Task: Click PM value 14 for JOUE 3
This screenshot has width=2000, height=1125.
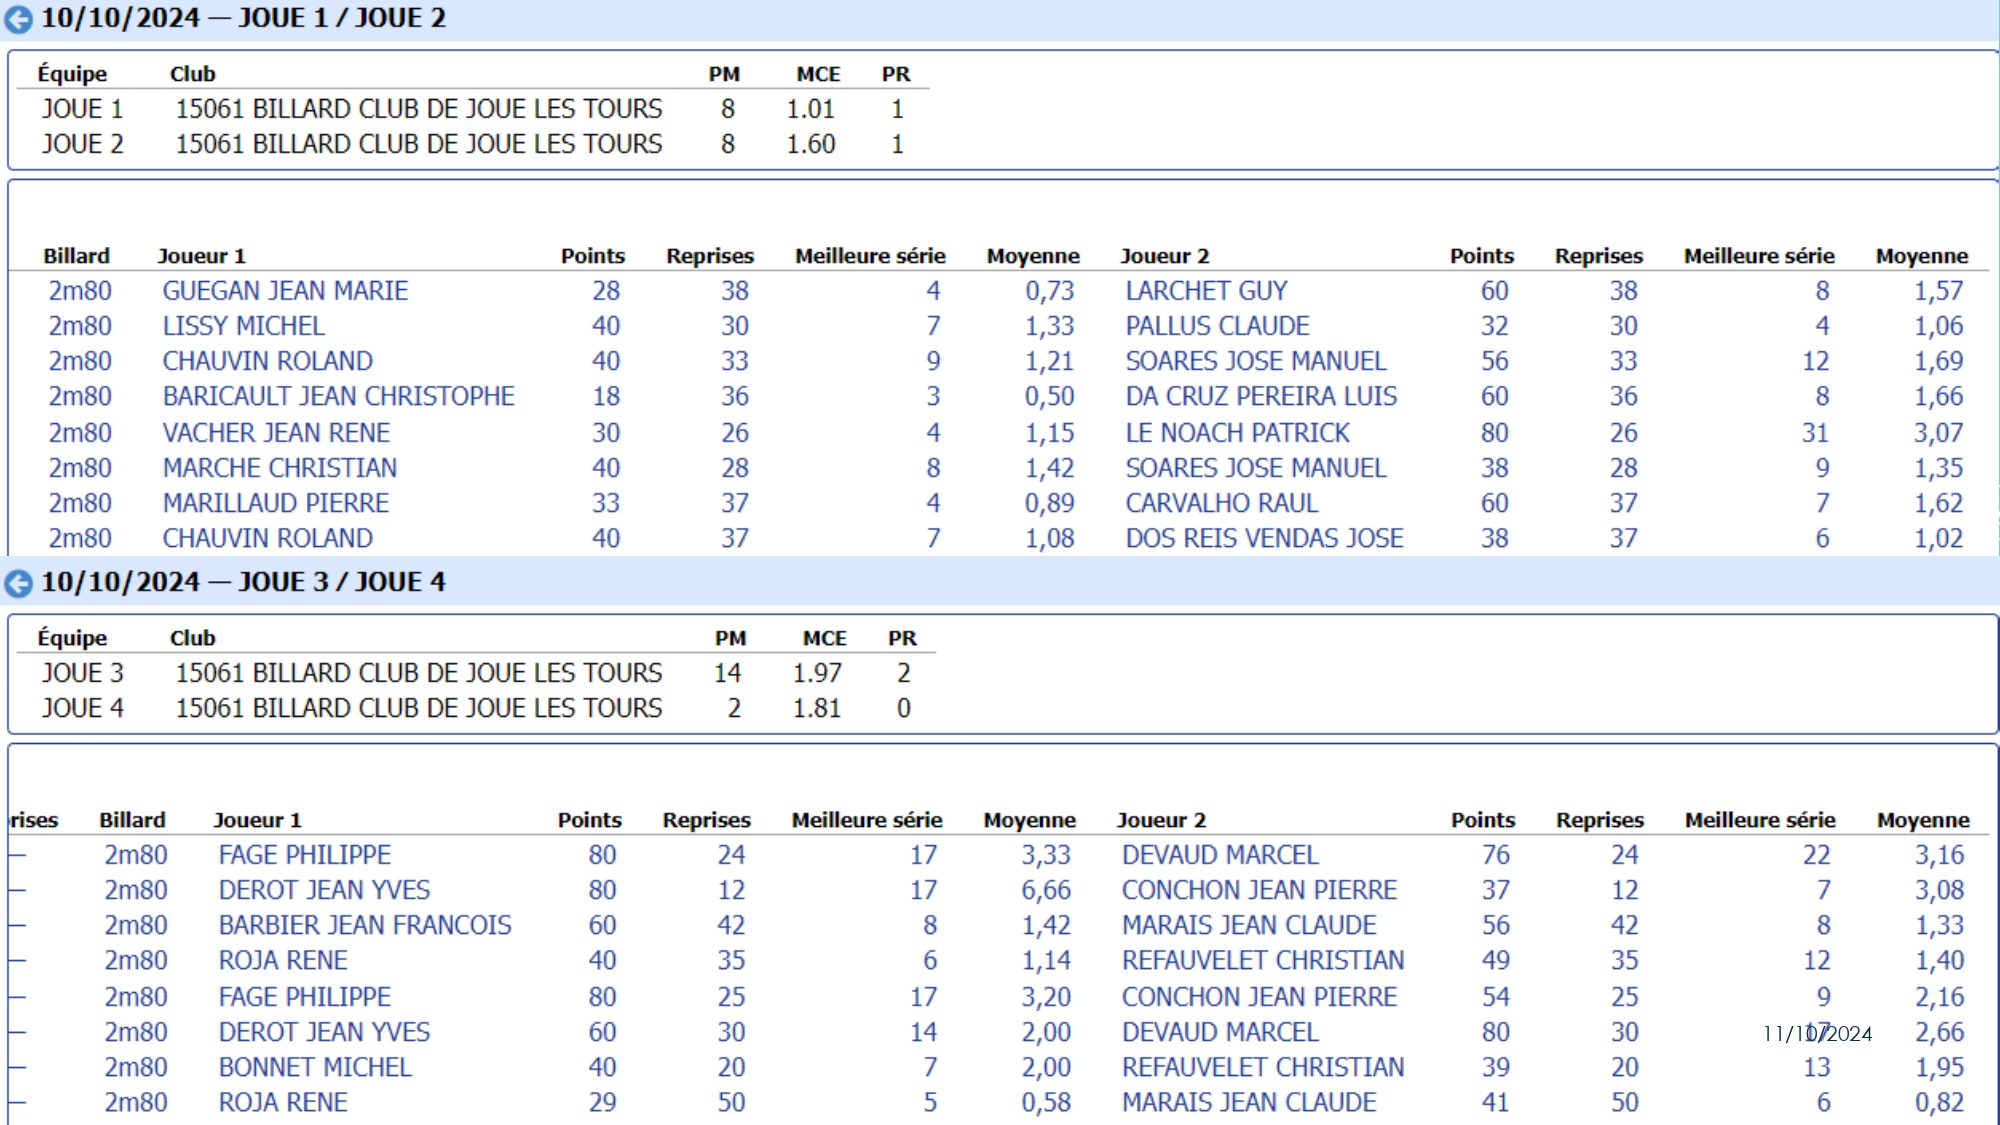Action: (727, 673)
